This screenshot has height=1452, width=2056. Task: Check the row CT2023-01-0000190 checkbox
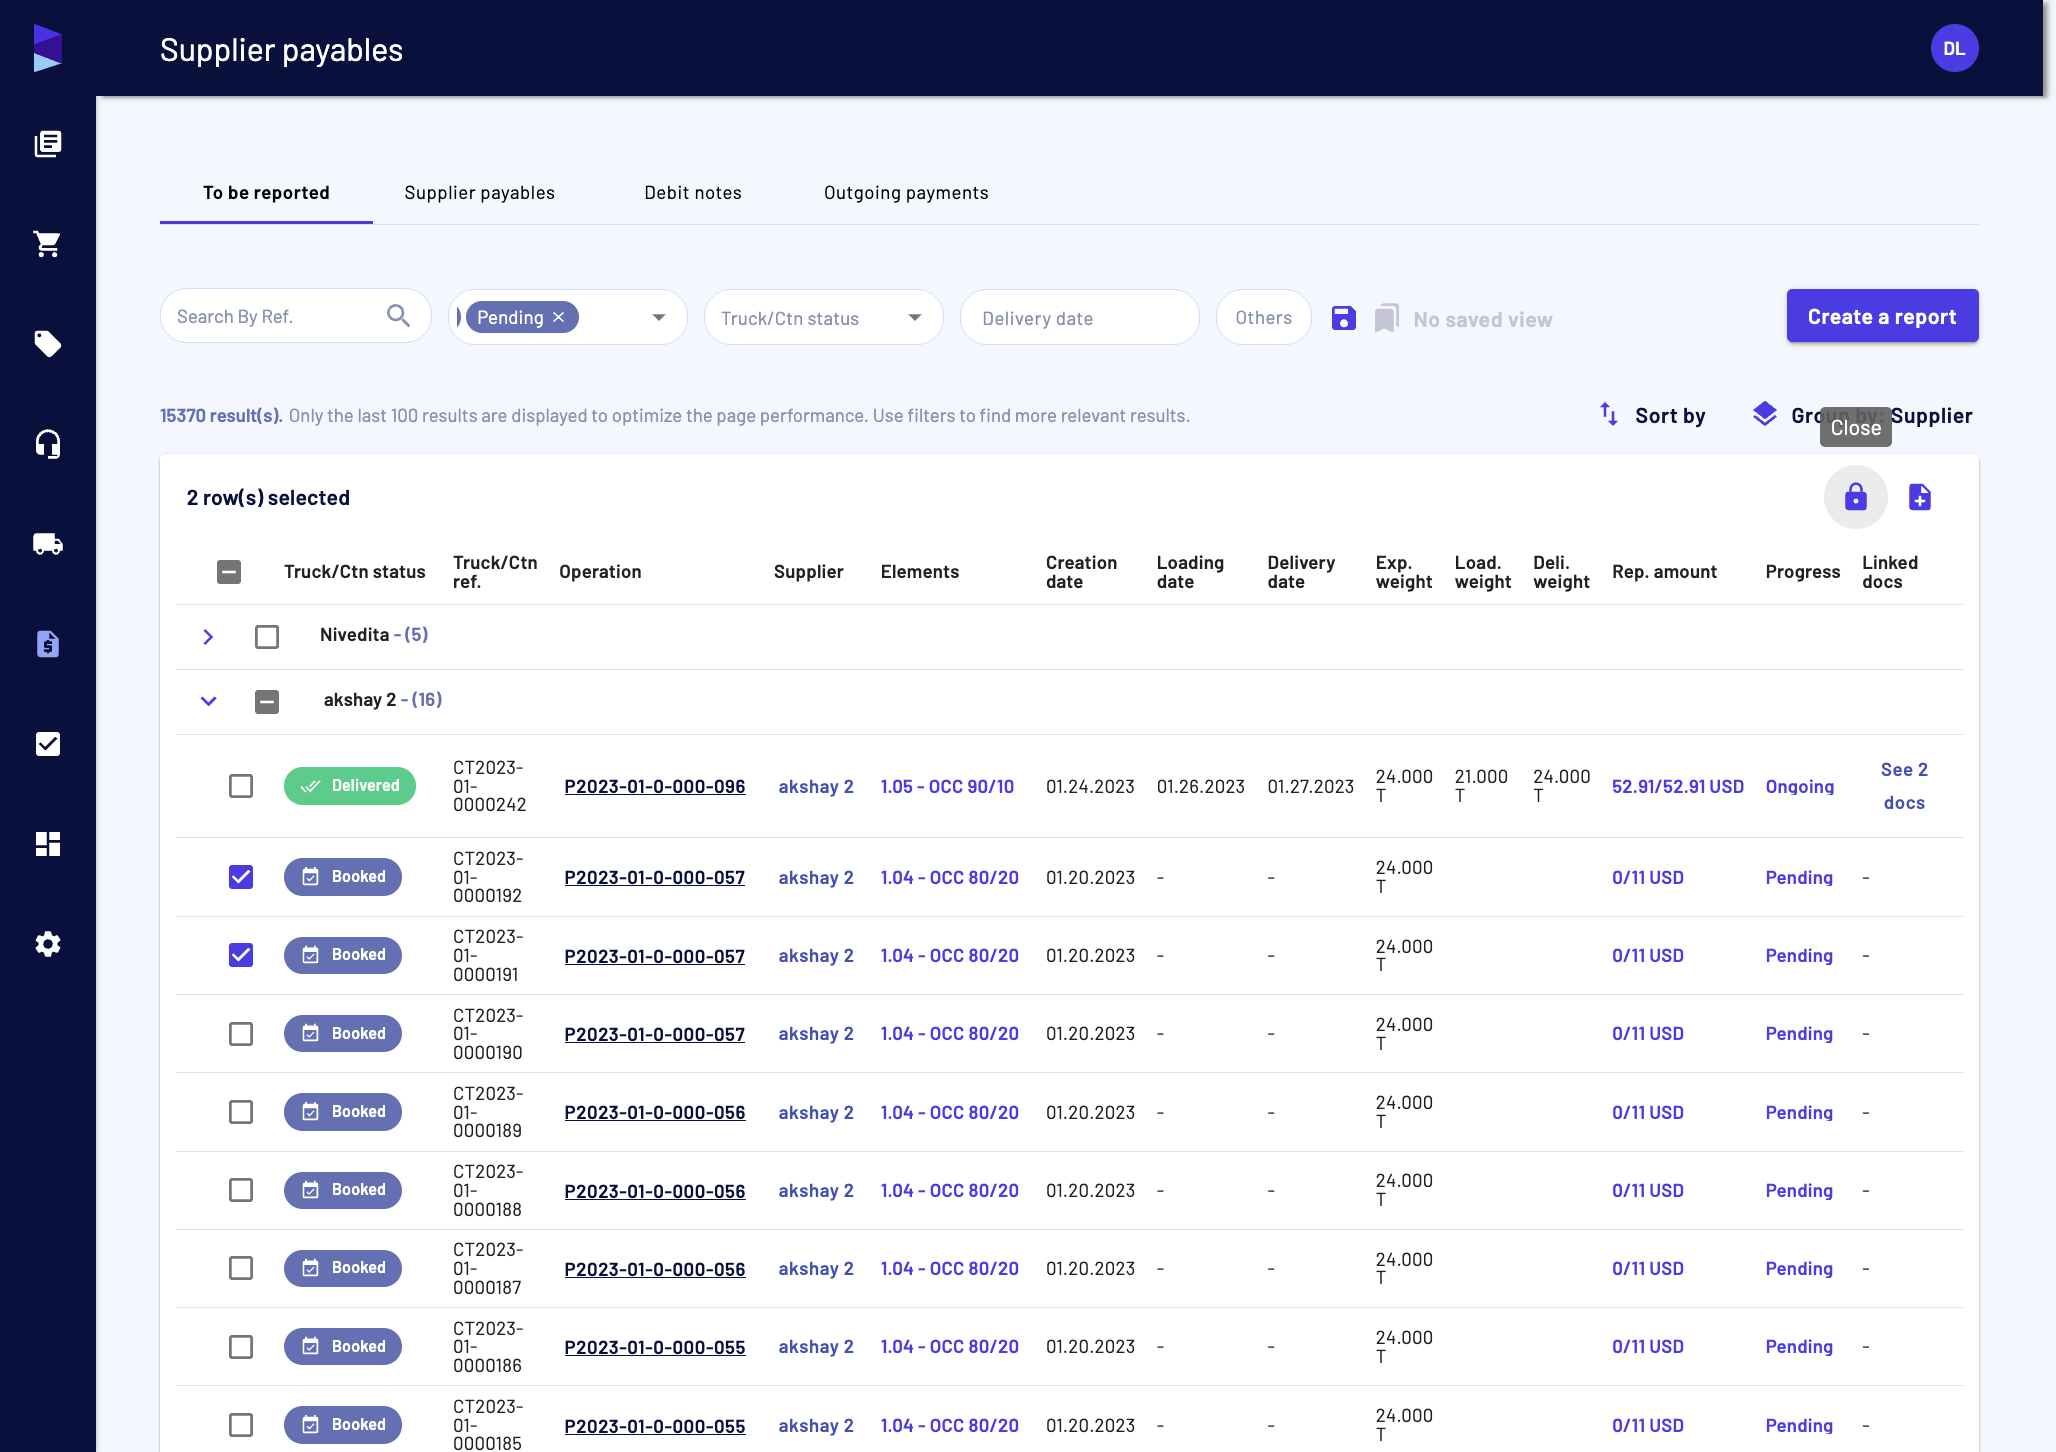click(x=241, y=1034)
